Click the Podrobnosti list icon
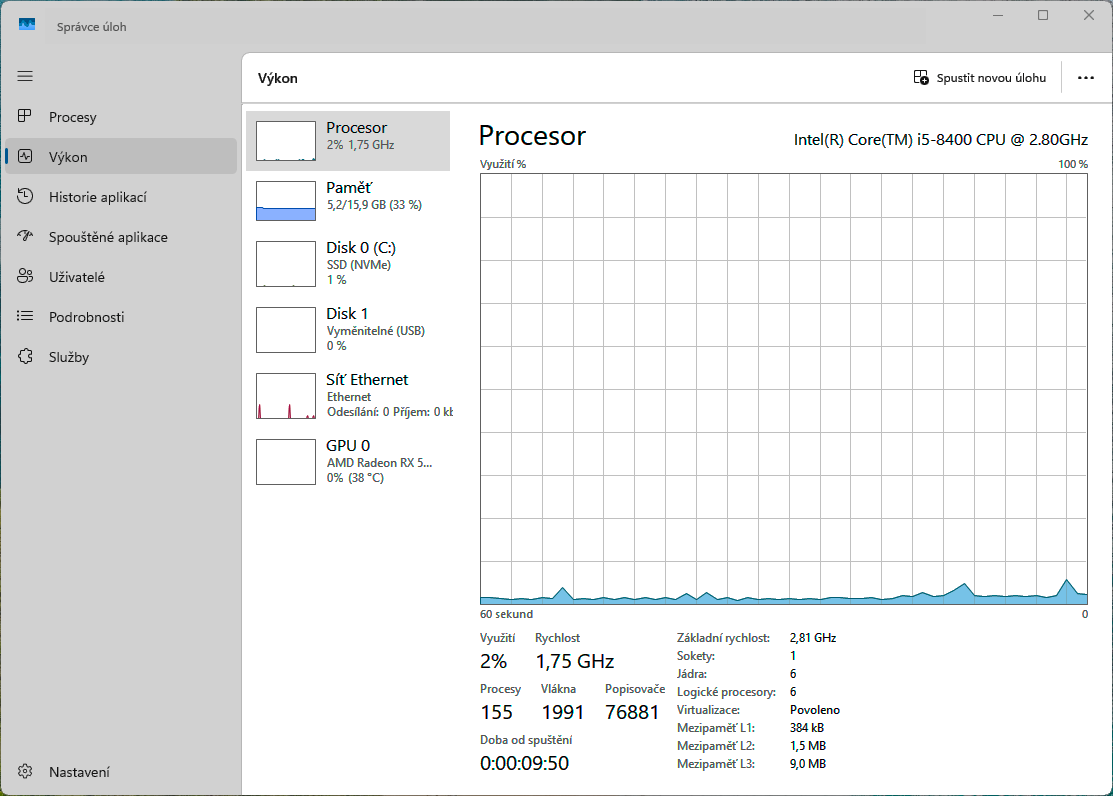 (26, 317)
